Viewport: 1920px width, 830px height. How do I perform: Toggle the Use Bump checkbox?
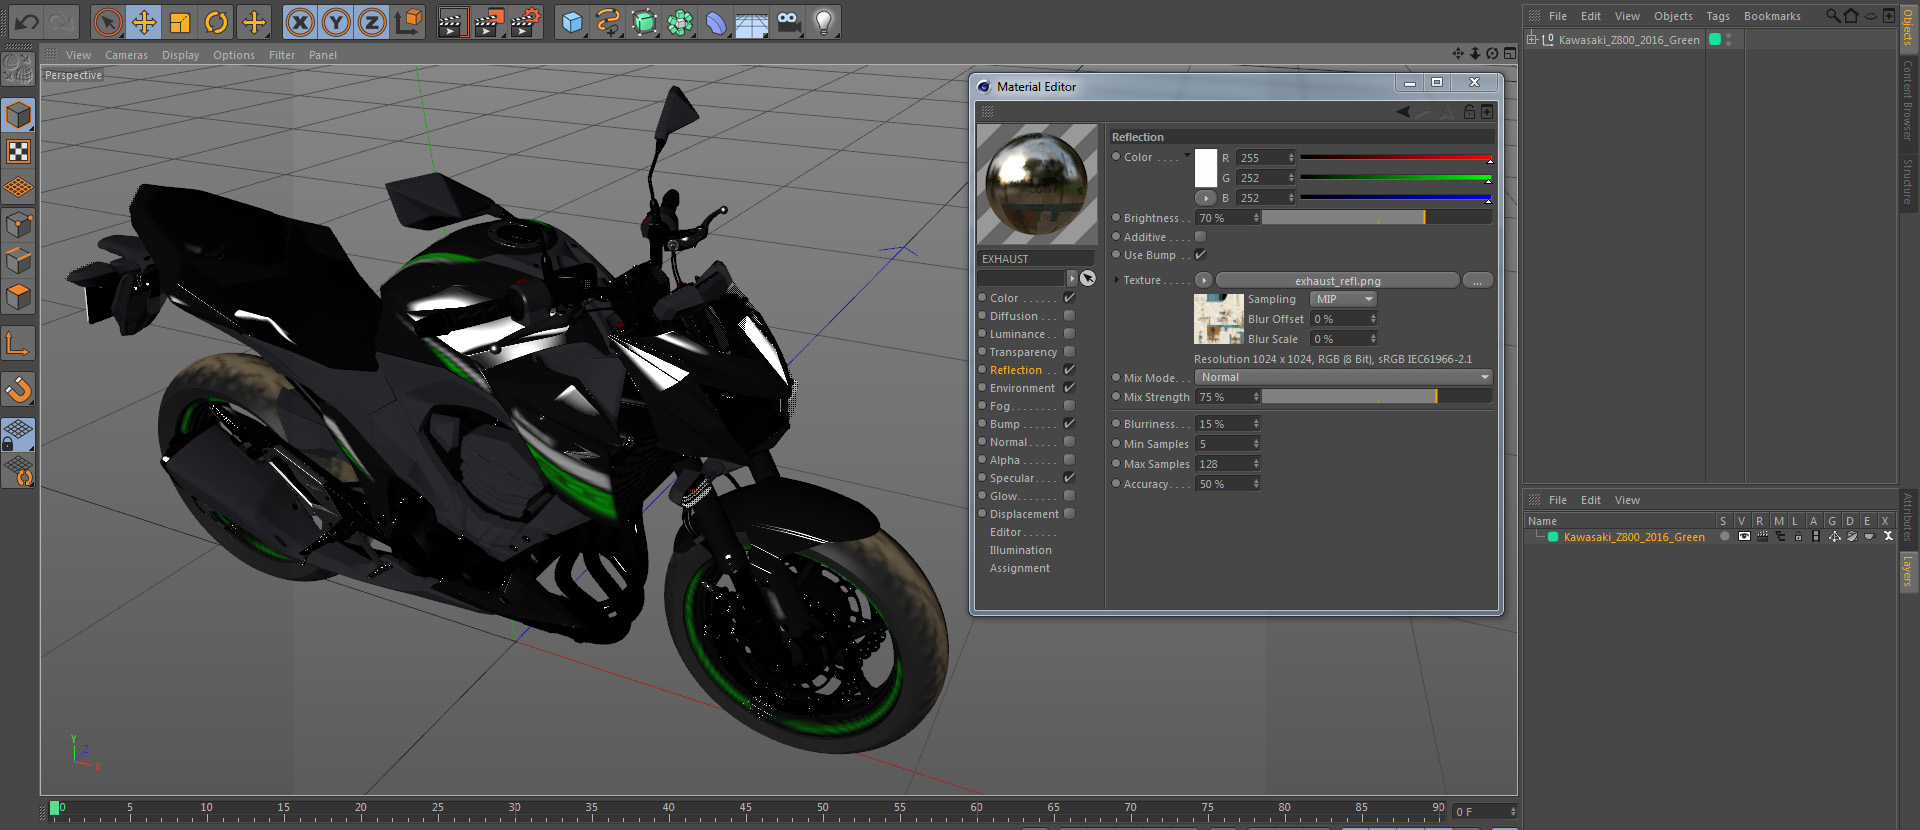point(1201,255)
